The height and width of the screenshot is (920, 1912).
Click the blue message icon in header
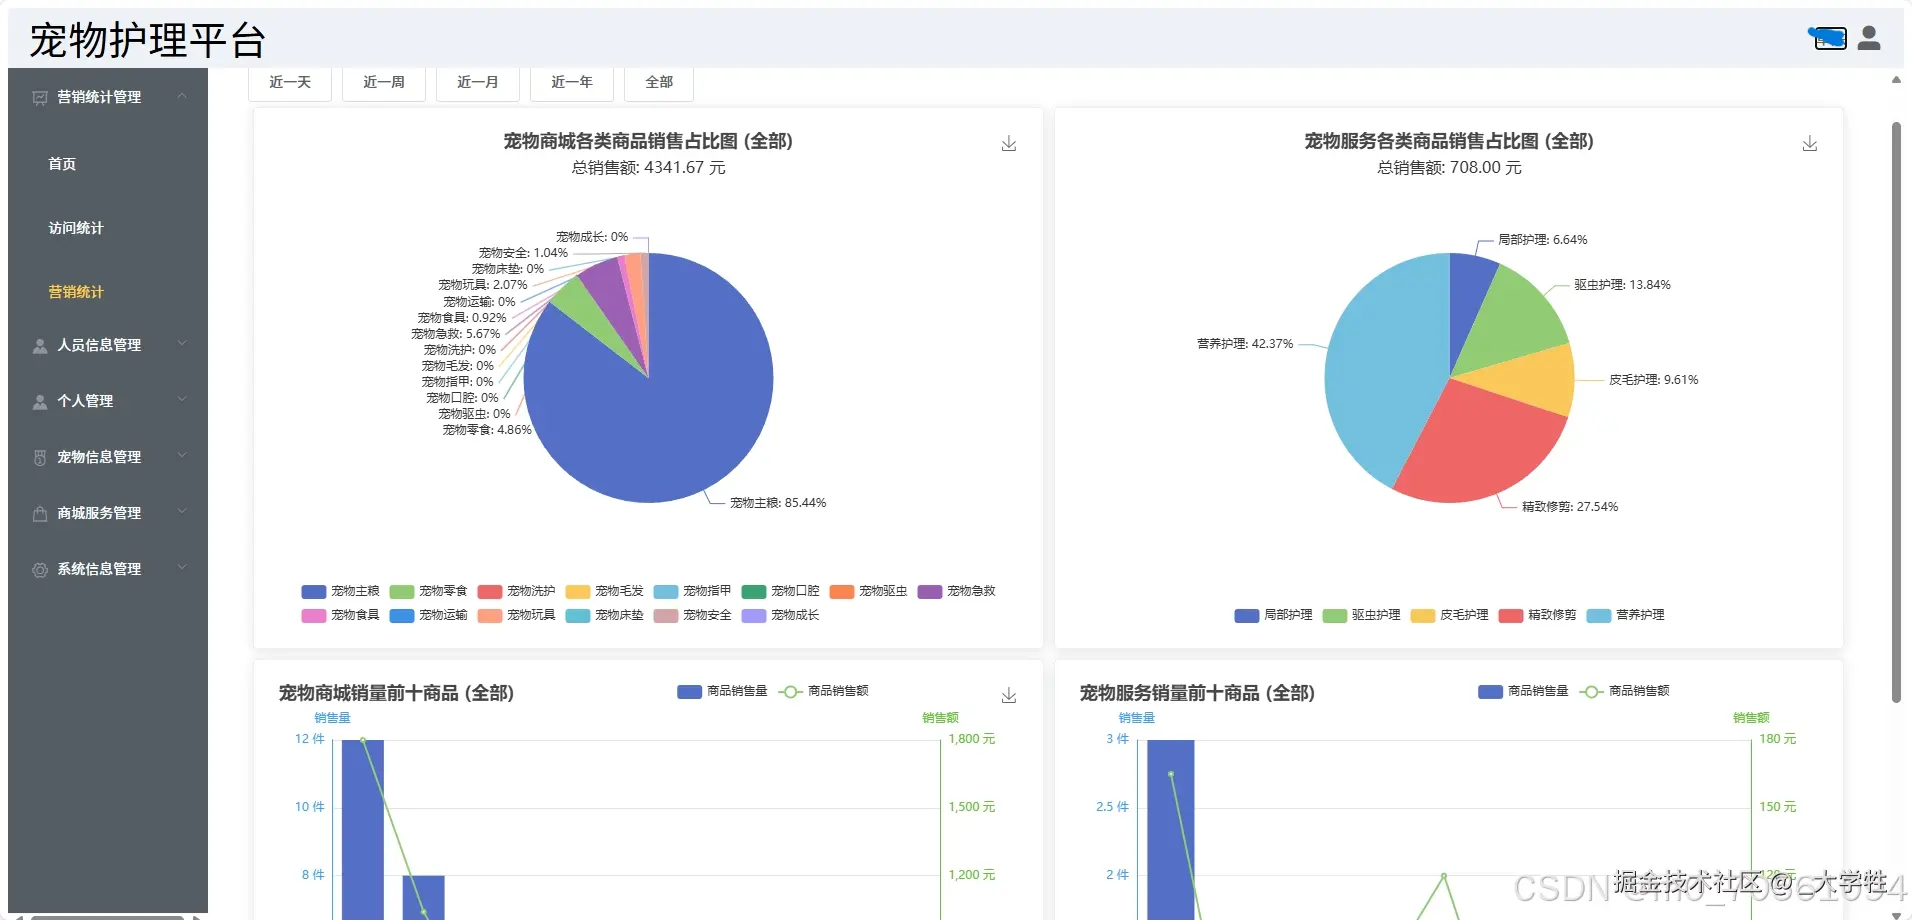[1828, 38]
